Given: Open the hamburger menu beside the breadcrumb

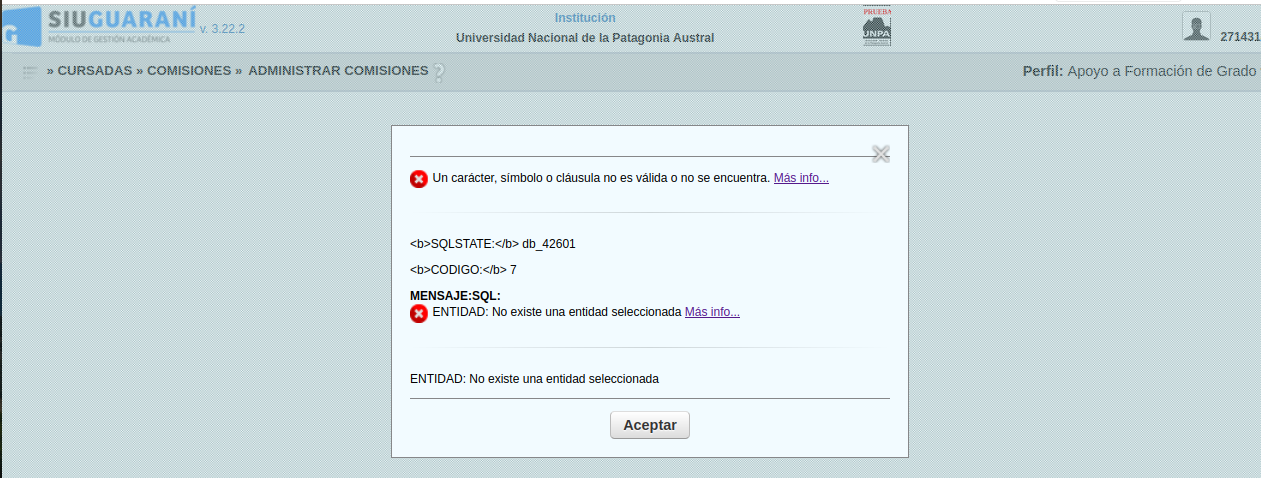Looking at the screenshot, I should [30, 72].
